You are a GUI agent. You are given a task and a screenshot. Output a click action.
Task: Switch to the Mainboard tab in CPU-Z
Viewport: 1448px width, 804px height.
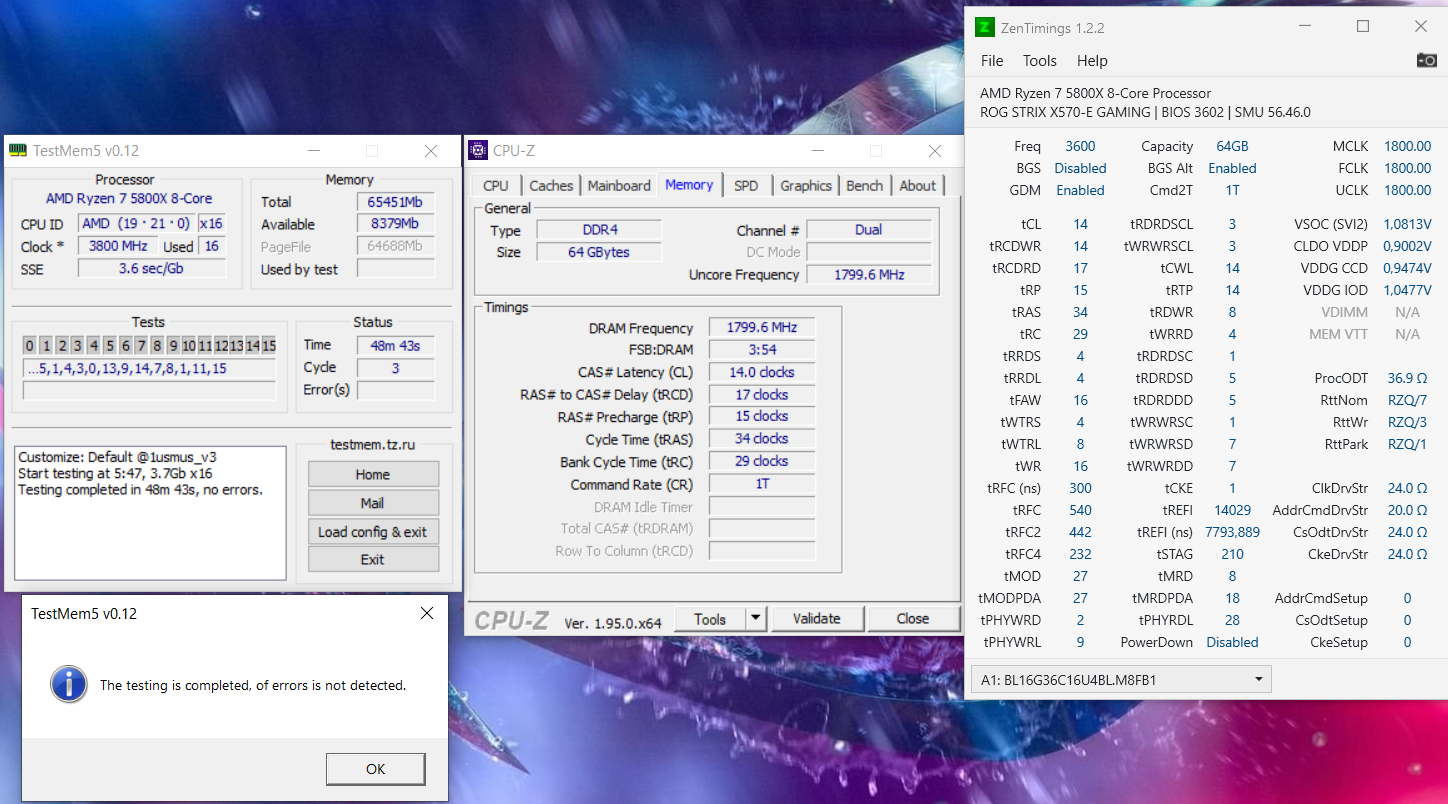tap(619, 186)
